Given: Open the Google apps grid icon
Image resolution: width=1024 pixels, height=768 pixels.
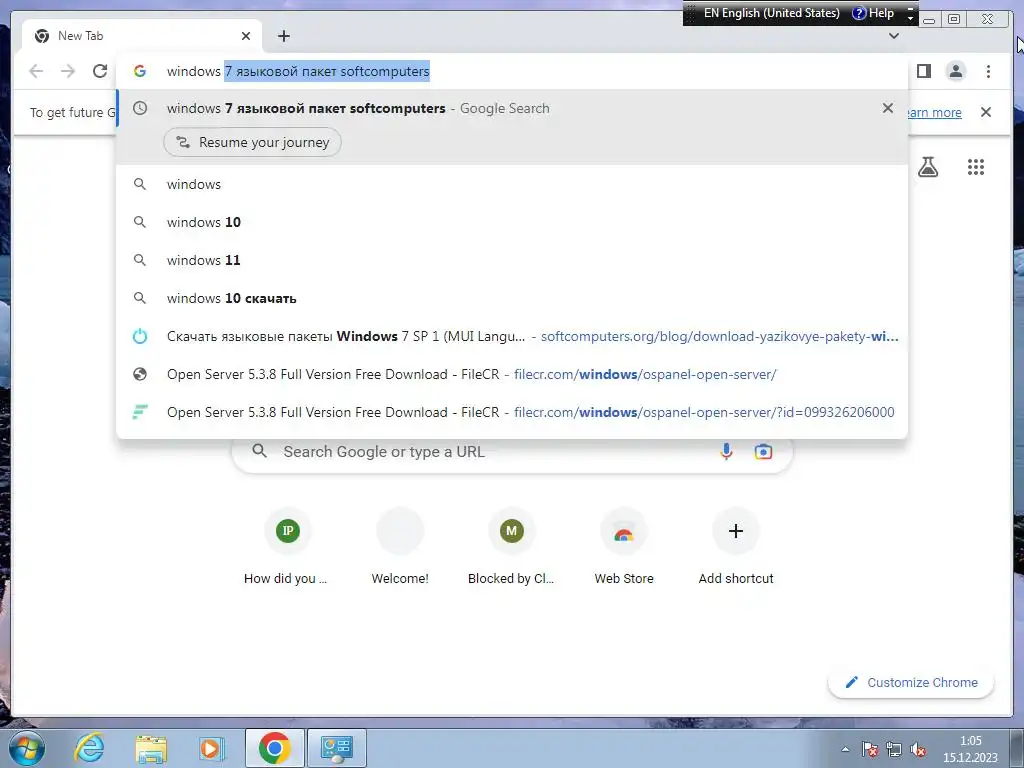Looking at the screenshot, I should click(x=976, y=167).
